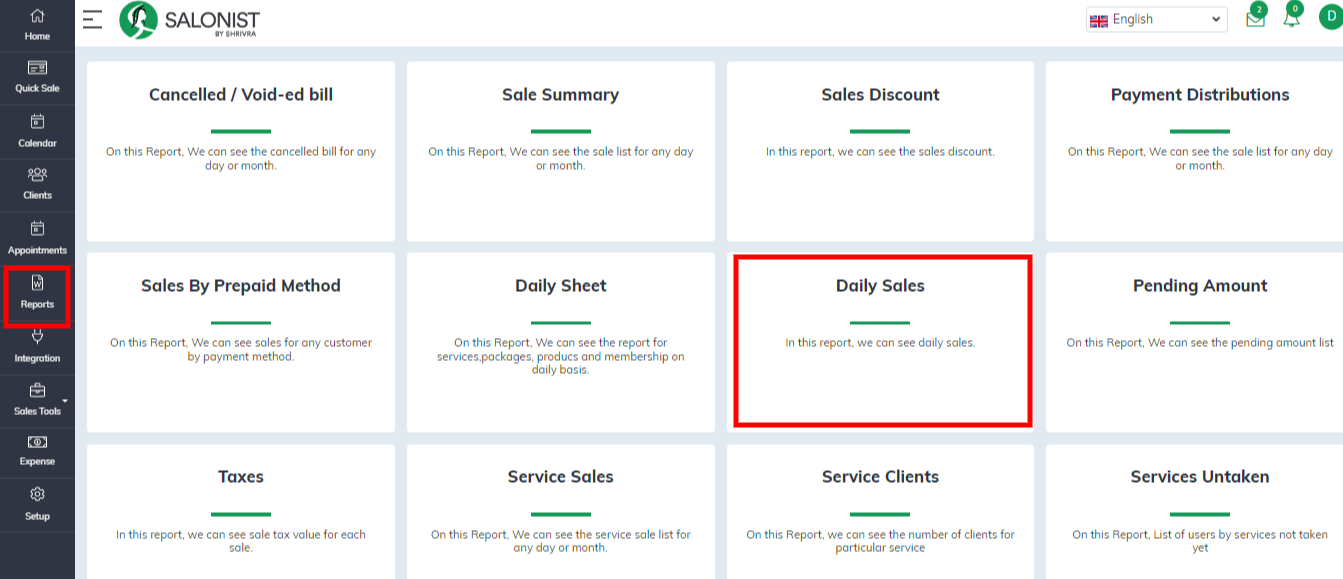The image size is (1343, 579).
Task: Open the Home icon in sidebar
Action: point(37,16)
